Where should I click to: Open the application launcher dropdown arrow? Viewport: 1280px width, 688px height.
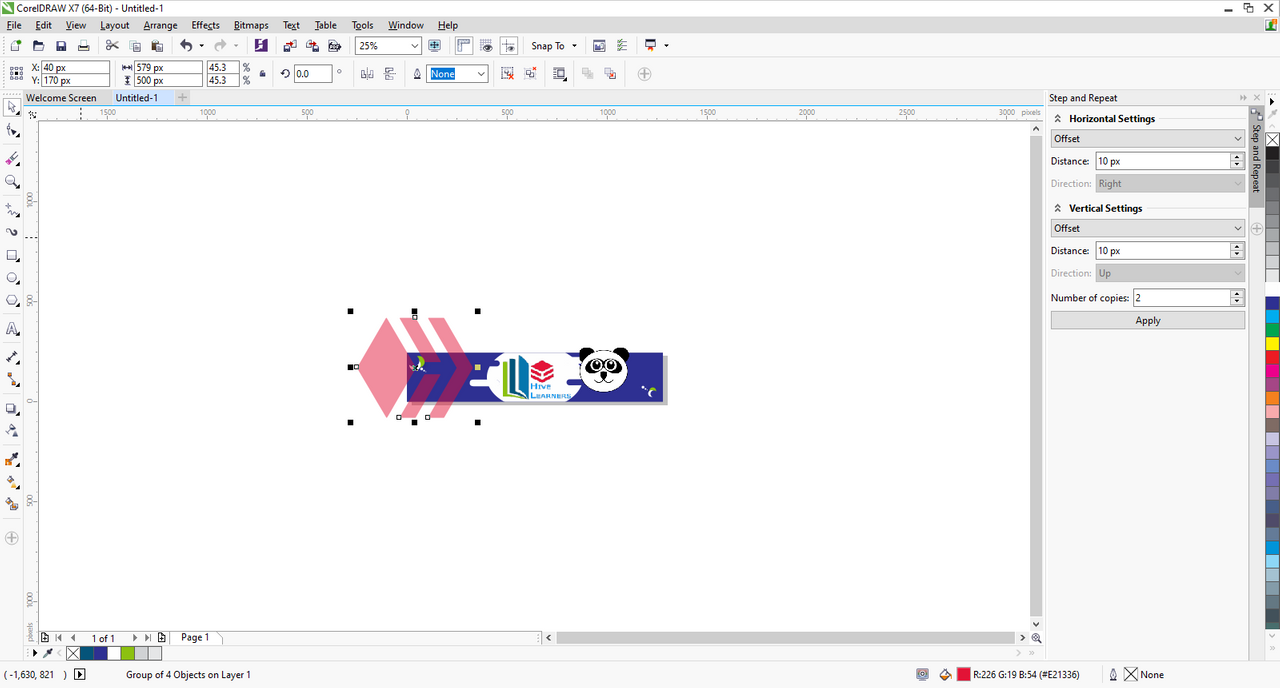666,46
